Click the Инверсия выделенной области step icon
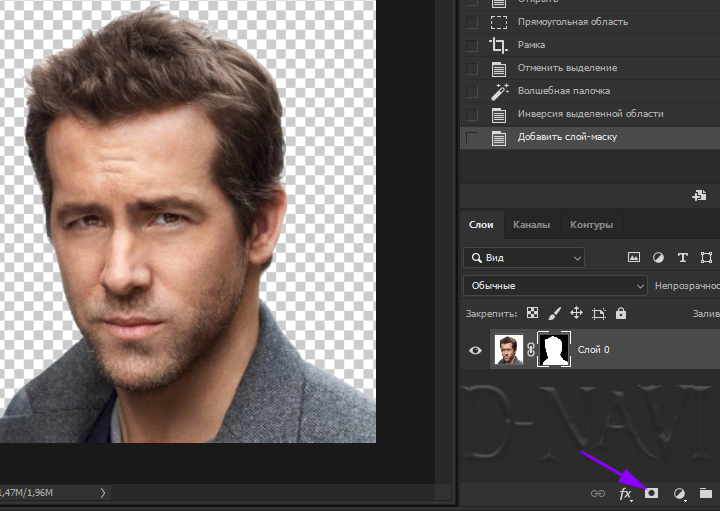The width and height of the screenshot is (720, 511). tap(499, 115)
